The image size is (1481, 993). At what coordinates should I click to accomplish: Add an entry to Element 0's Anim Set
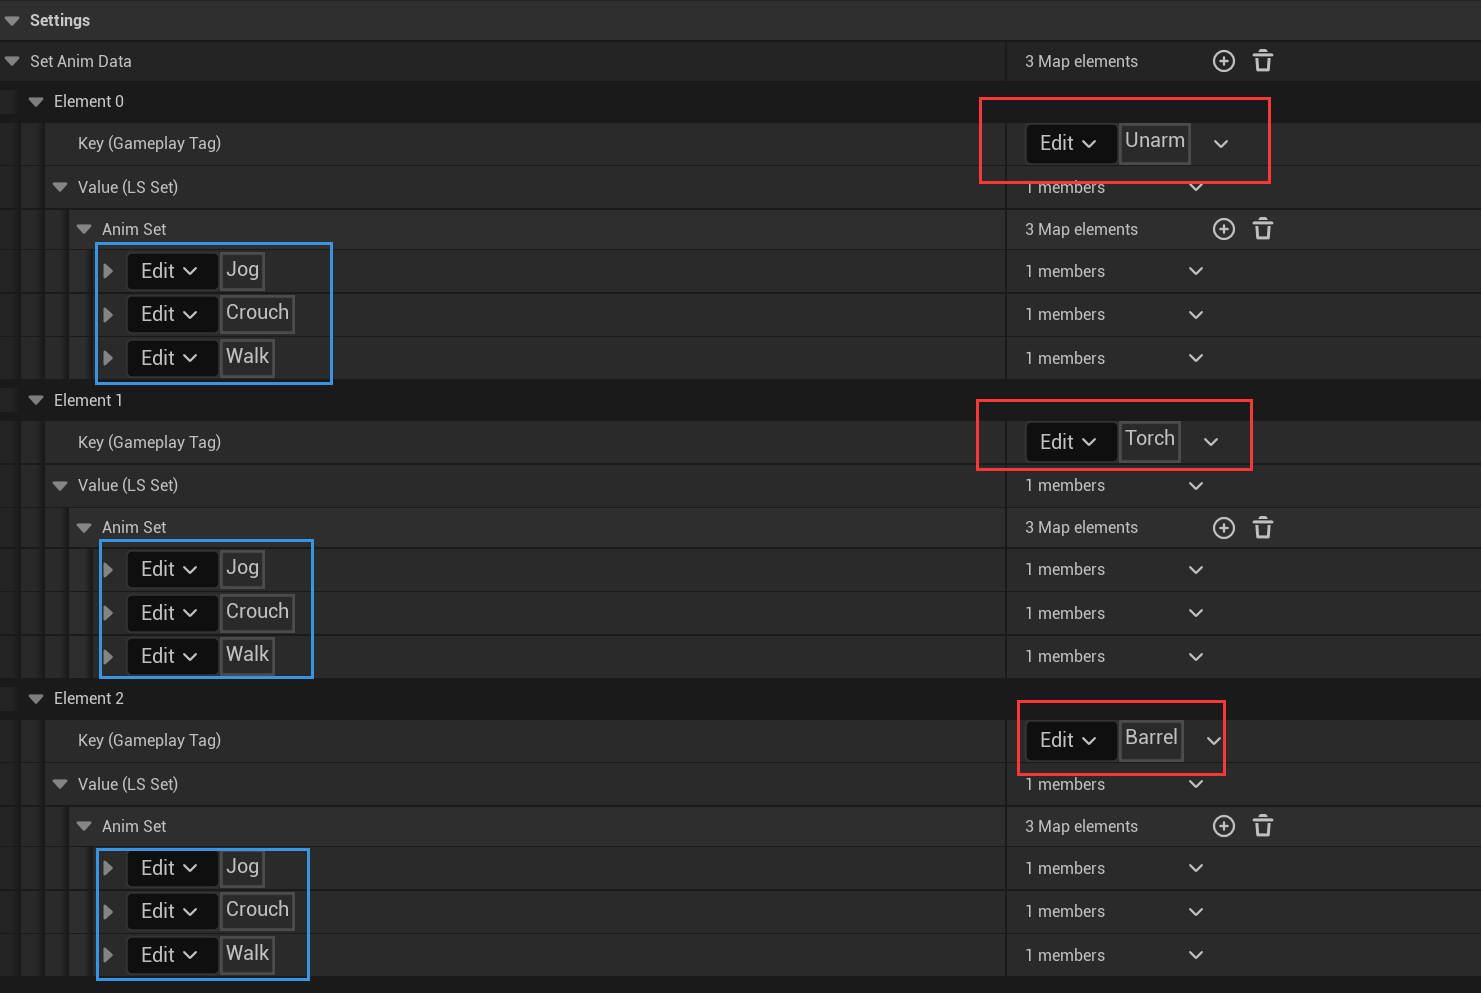pos(1223,229)
